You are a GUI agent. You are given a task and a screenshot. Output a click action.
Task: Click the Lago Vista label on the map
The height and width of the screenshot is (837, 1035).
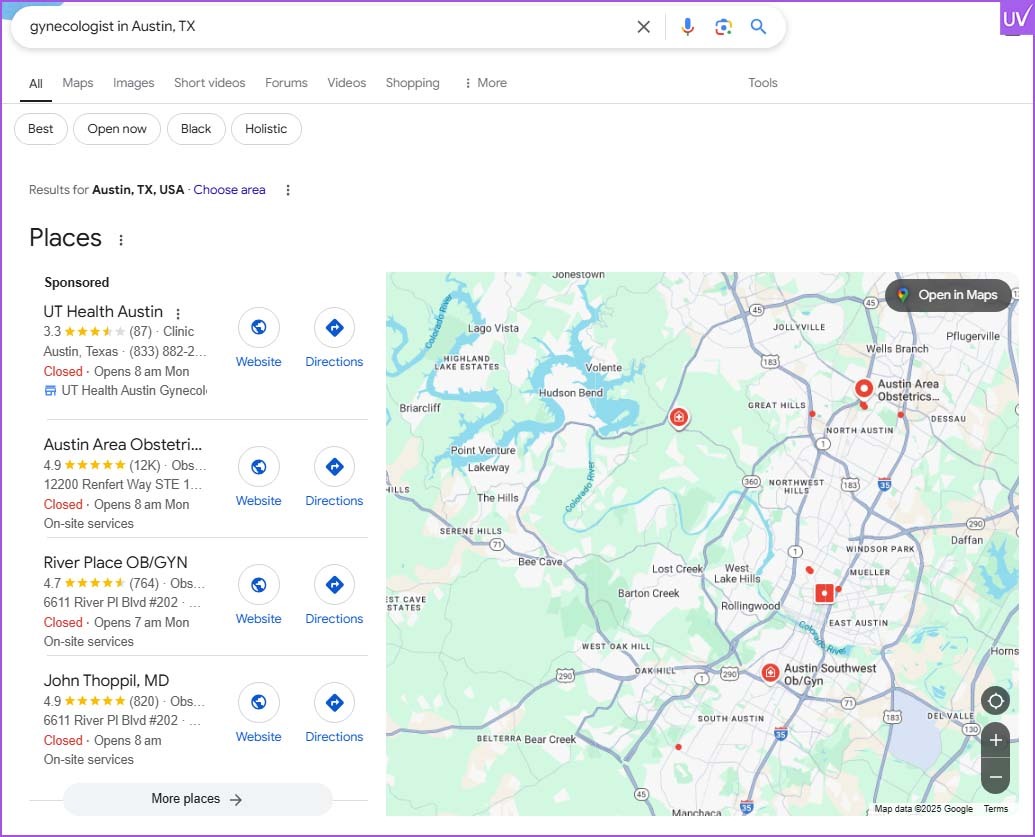point(493,328)
